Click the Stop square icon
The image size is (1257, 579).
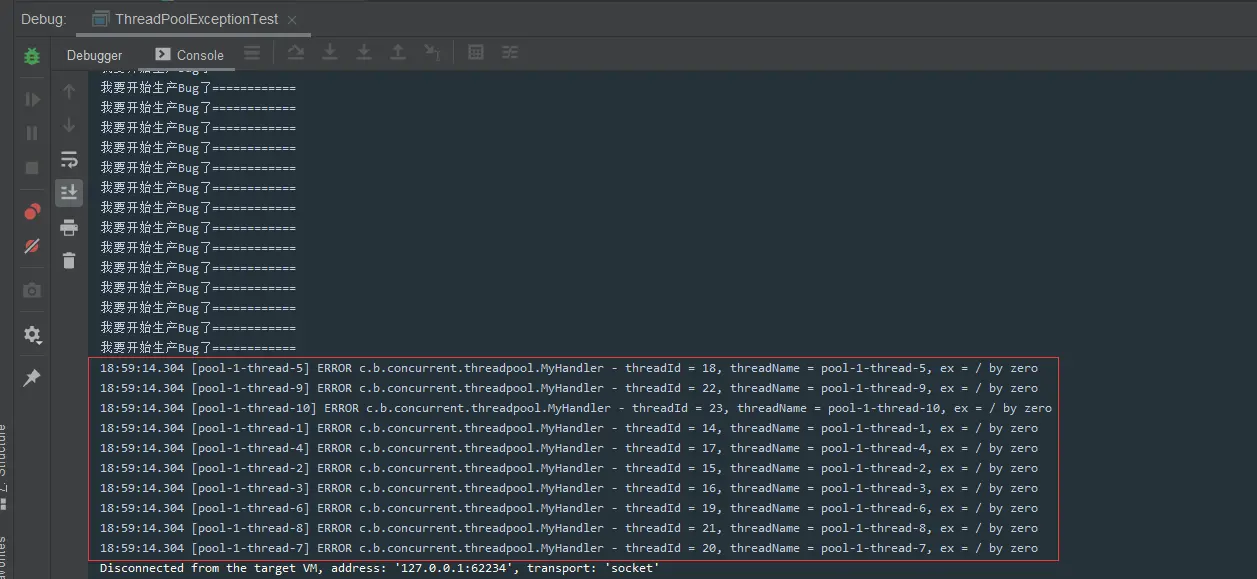[x=32, y=168]
